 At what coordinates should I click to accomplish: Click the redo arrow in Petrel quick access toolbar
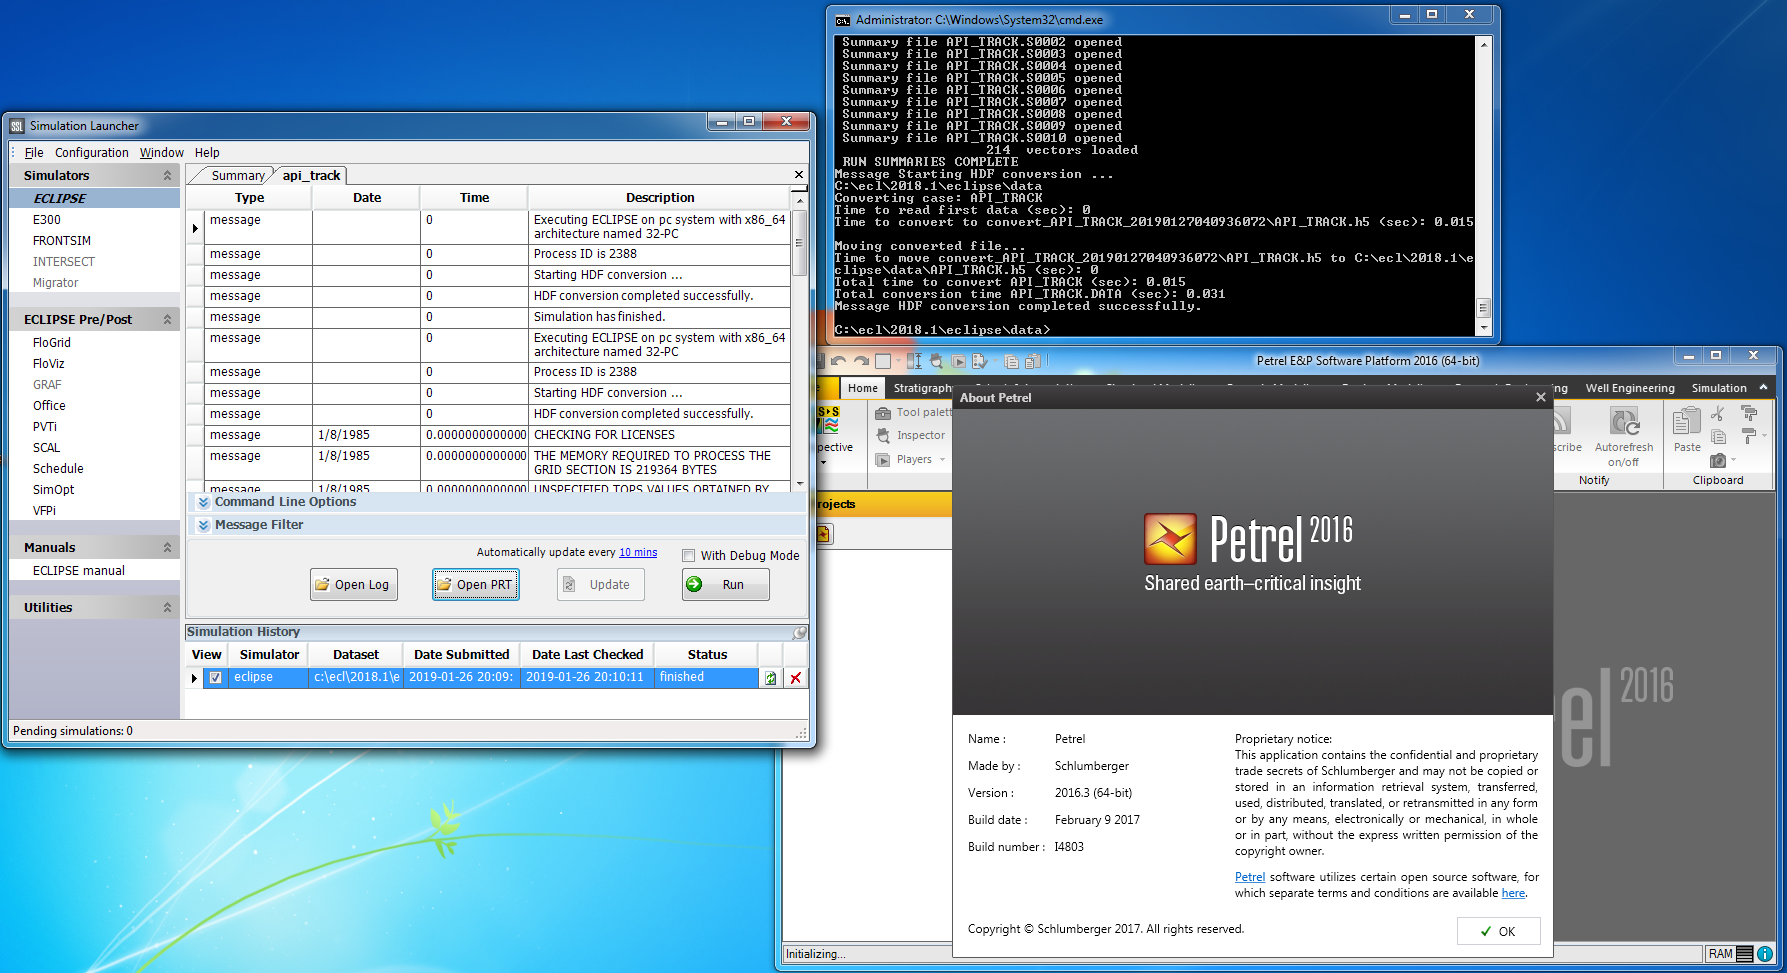pos(861,361)
